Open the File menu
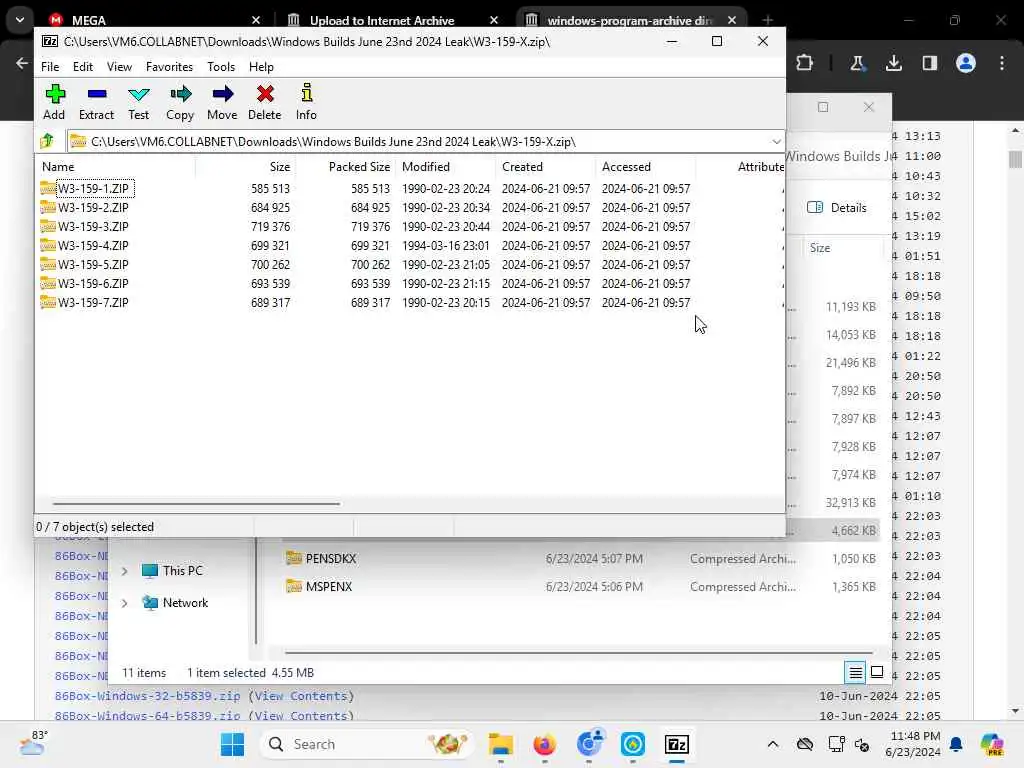This screenshot has width=1024, height=768. click(50, 67)
